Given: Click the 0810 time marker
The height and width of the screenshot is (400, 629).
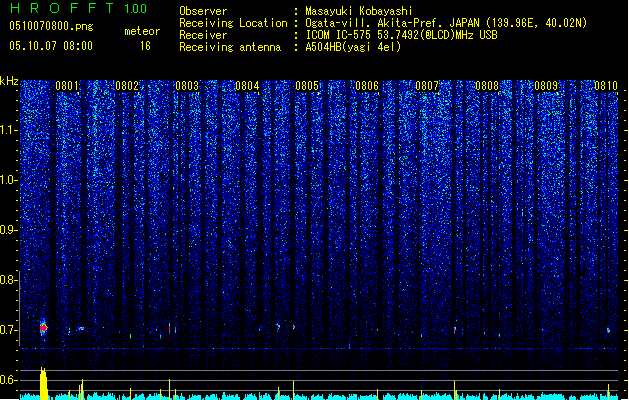Looking at the screenshot, I should click(x=606, y=85).
